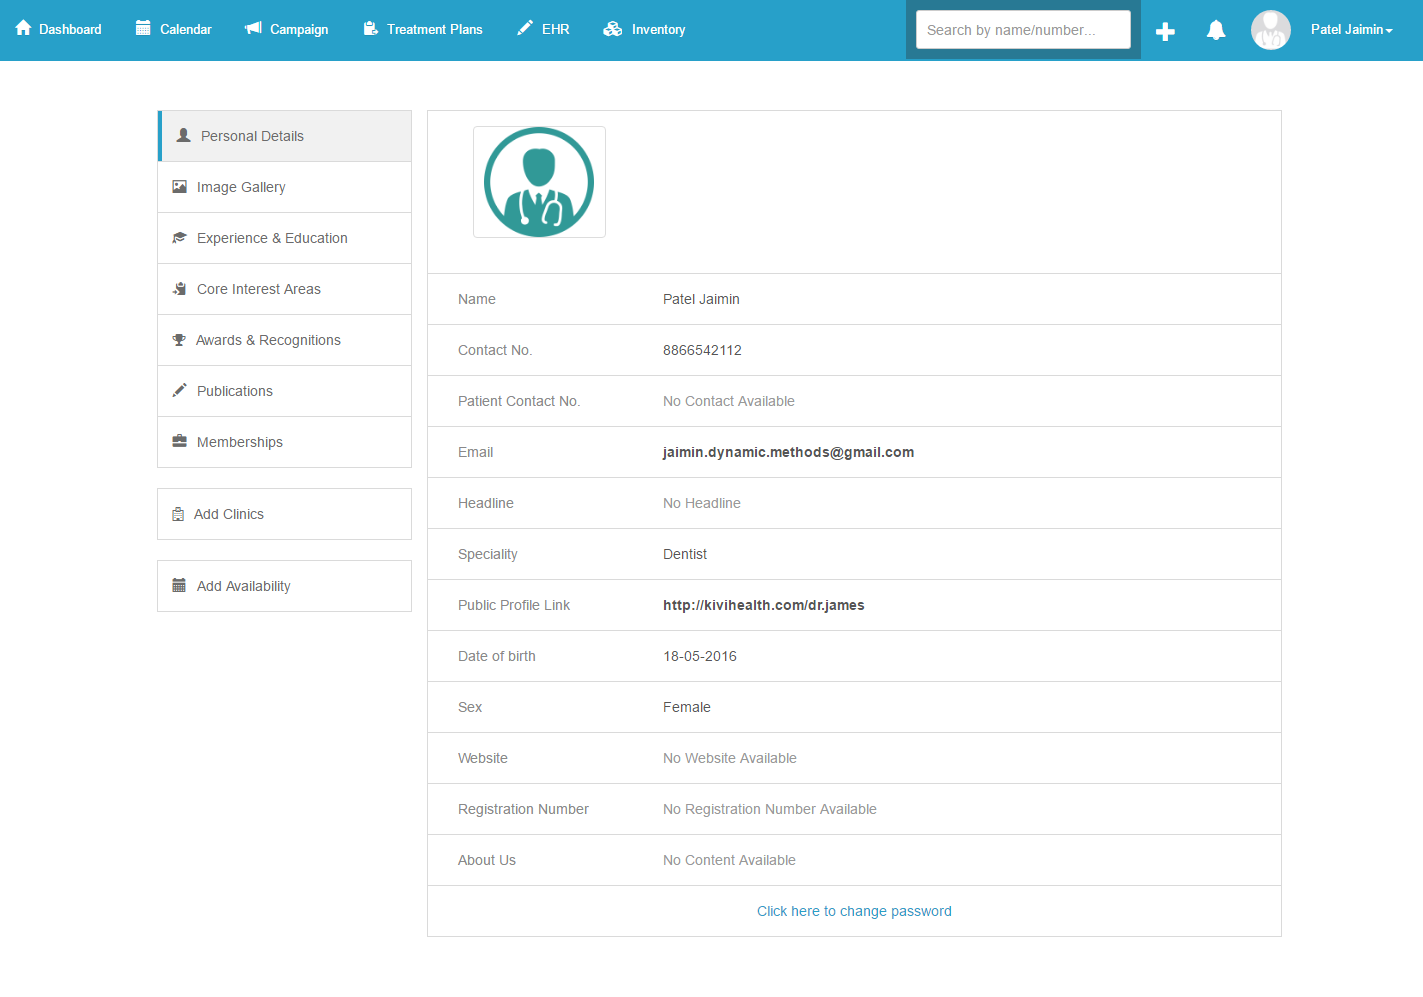Click the Memberships briefcase icon
This screenshot has width=1423, height=997.
coord(180,441)
